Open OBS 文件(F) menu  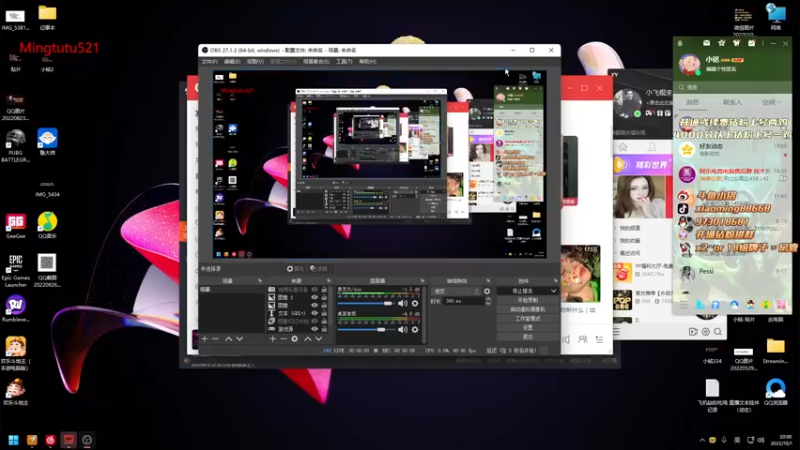[209, 61]
